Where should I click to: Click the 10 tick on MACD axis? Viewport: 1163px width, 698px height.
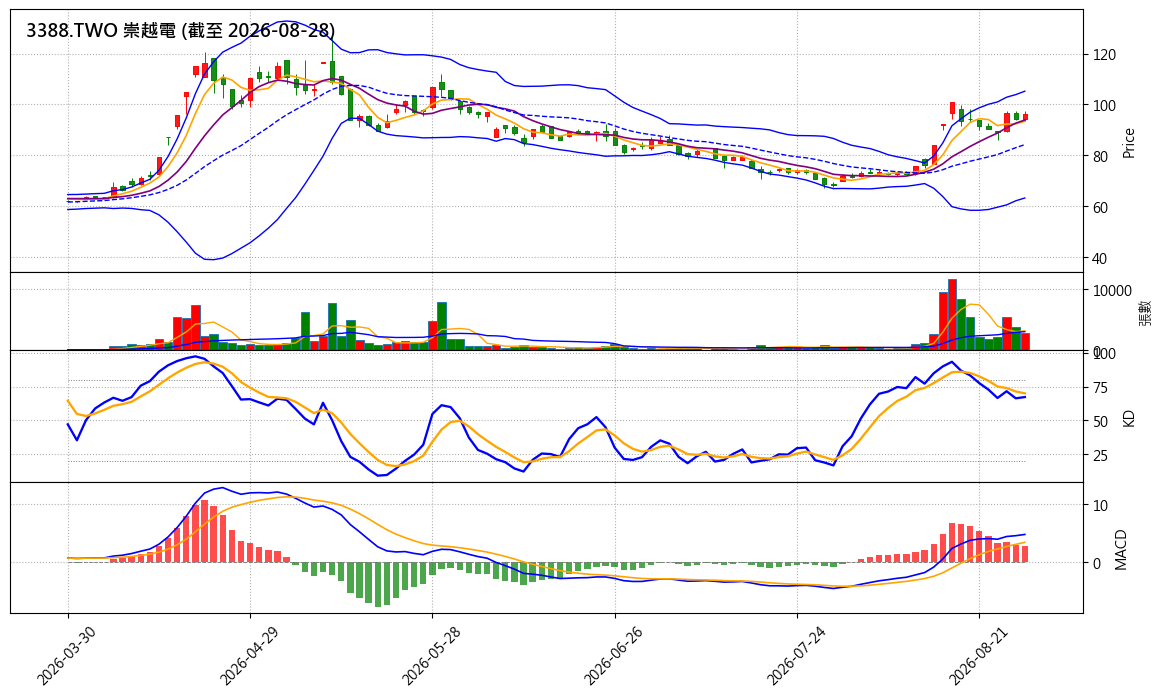(1100, 506)
